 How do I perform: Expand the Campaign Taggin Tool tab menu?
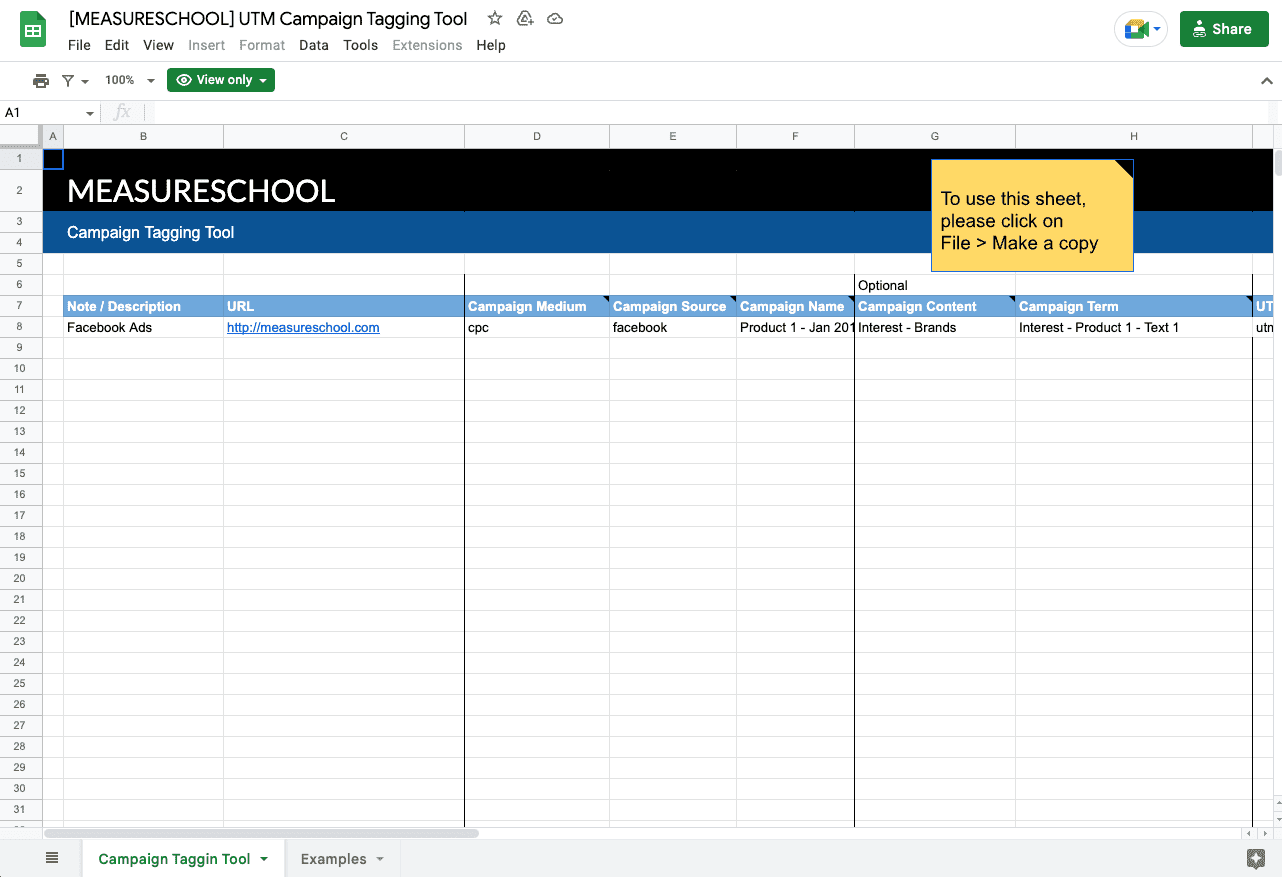tap(264, 858)
